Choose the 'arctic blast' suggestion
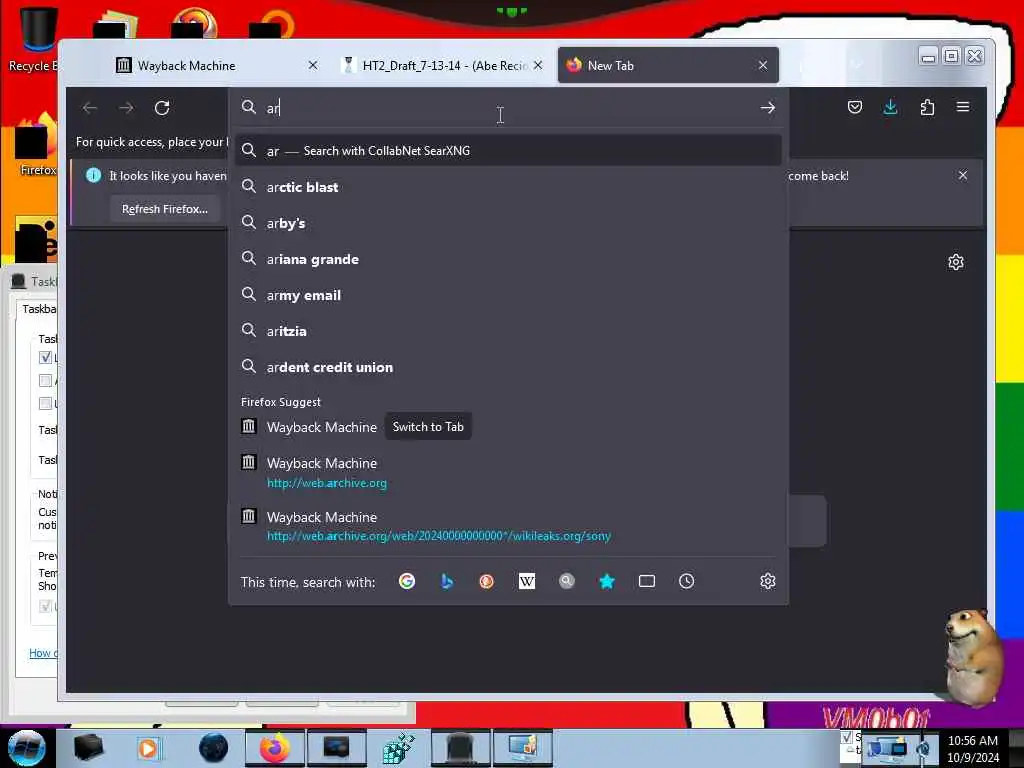Viewport: 1024px width, 768px height. 508,187
